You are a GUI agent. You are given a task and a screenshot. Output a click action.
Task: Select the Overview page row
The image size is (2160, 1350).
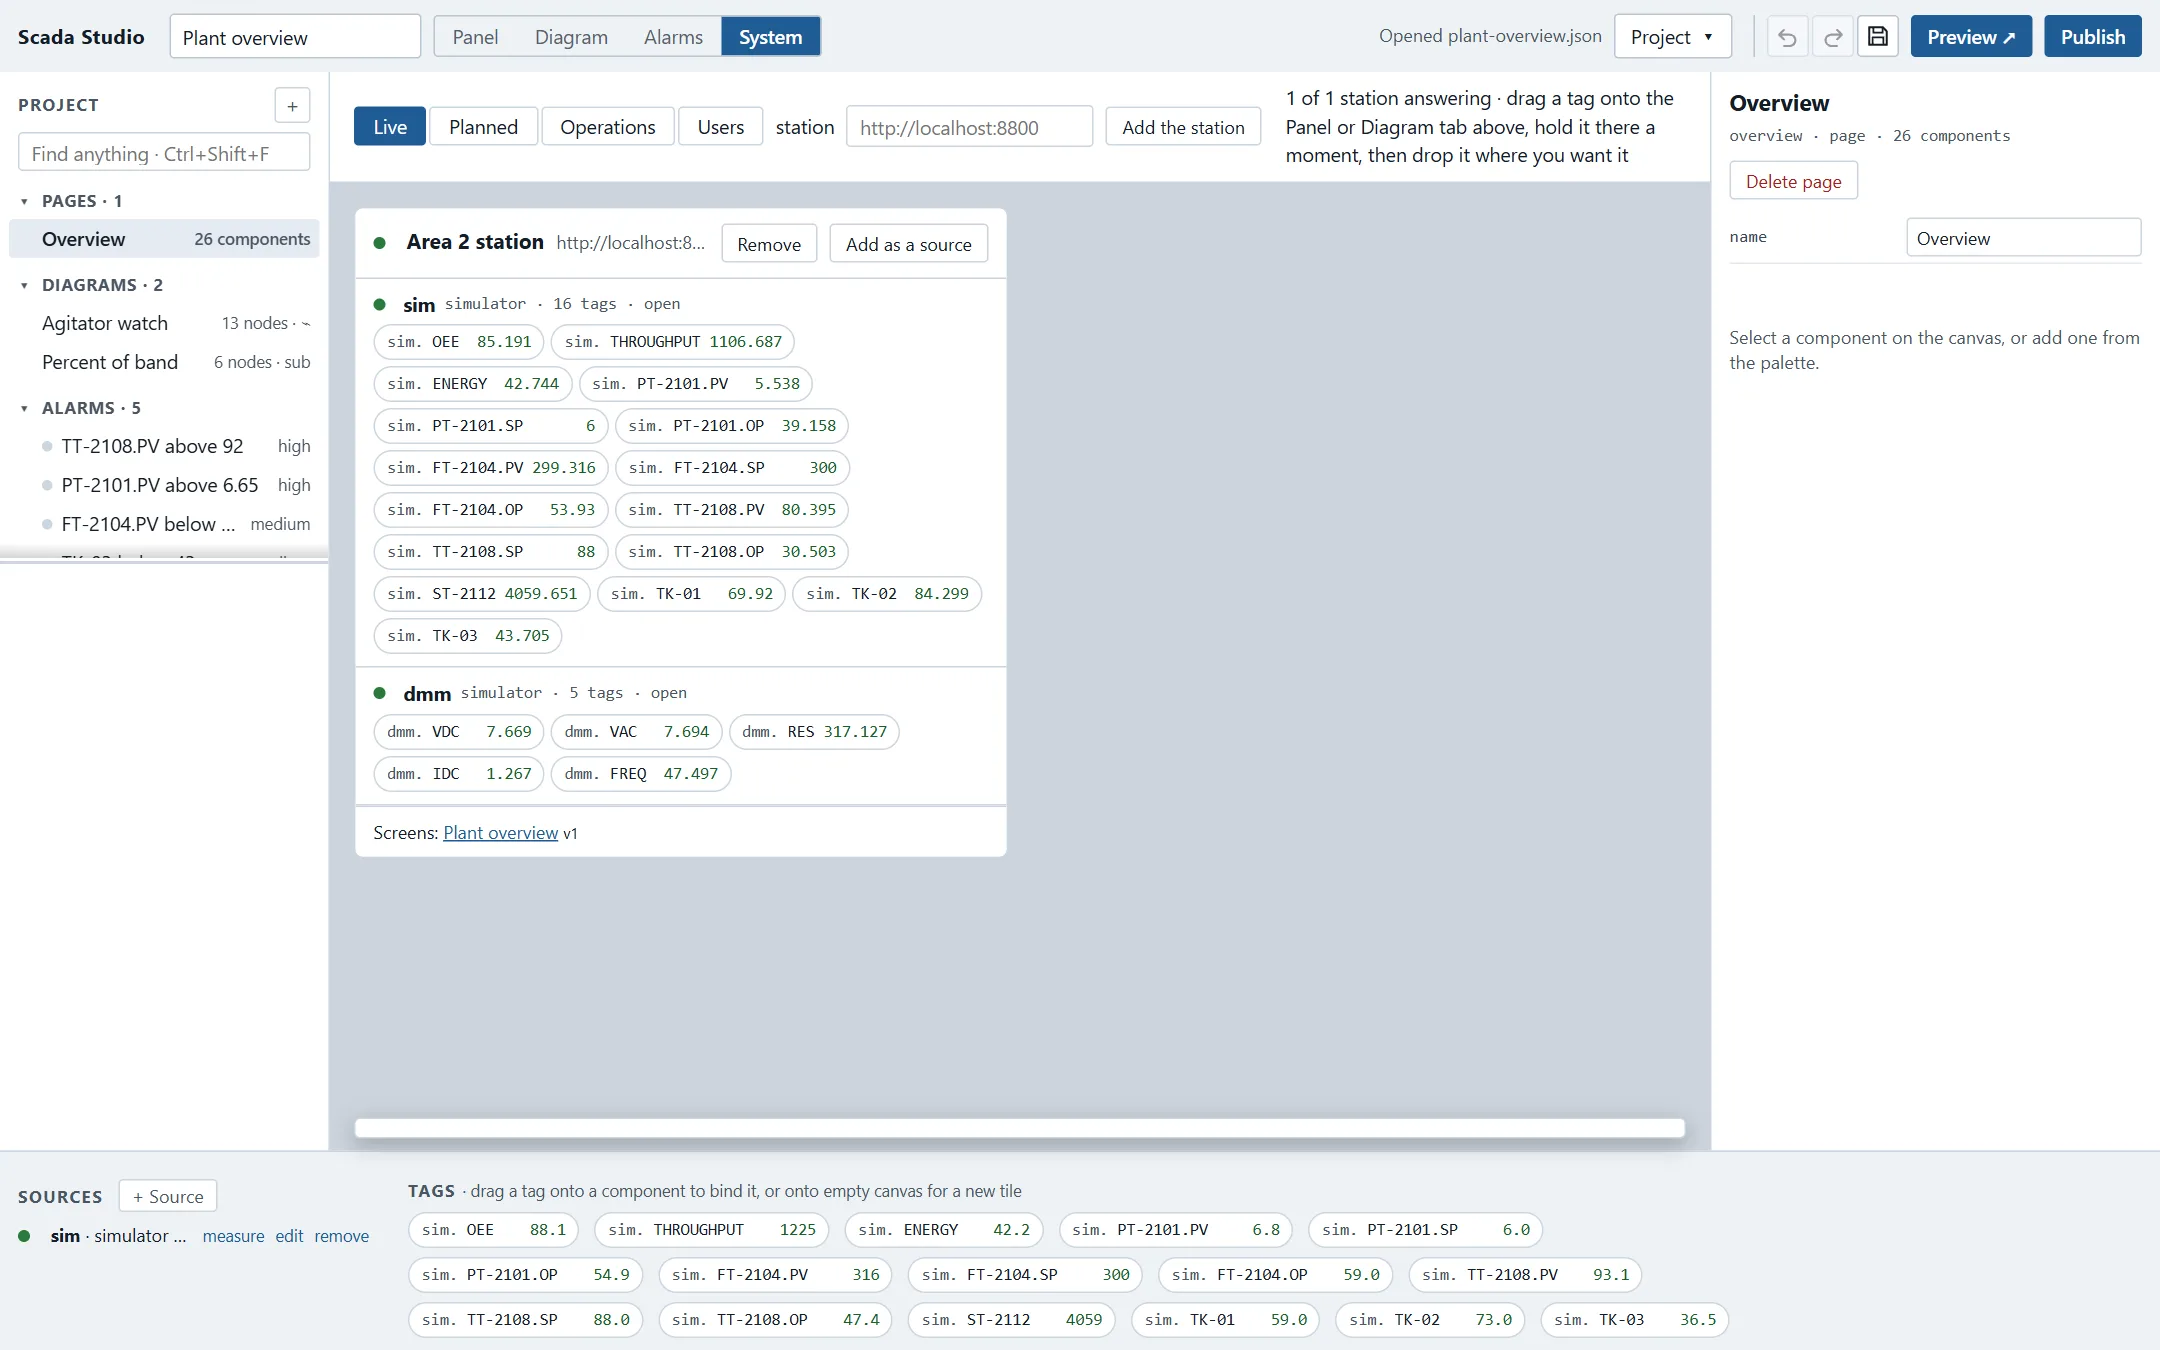164,239
